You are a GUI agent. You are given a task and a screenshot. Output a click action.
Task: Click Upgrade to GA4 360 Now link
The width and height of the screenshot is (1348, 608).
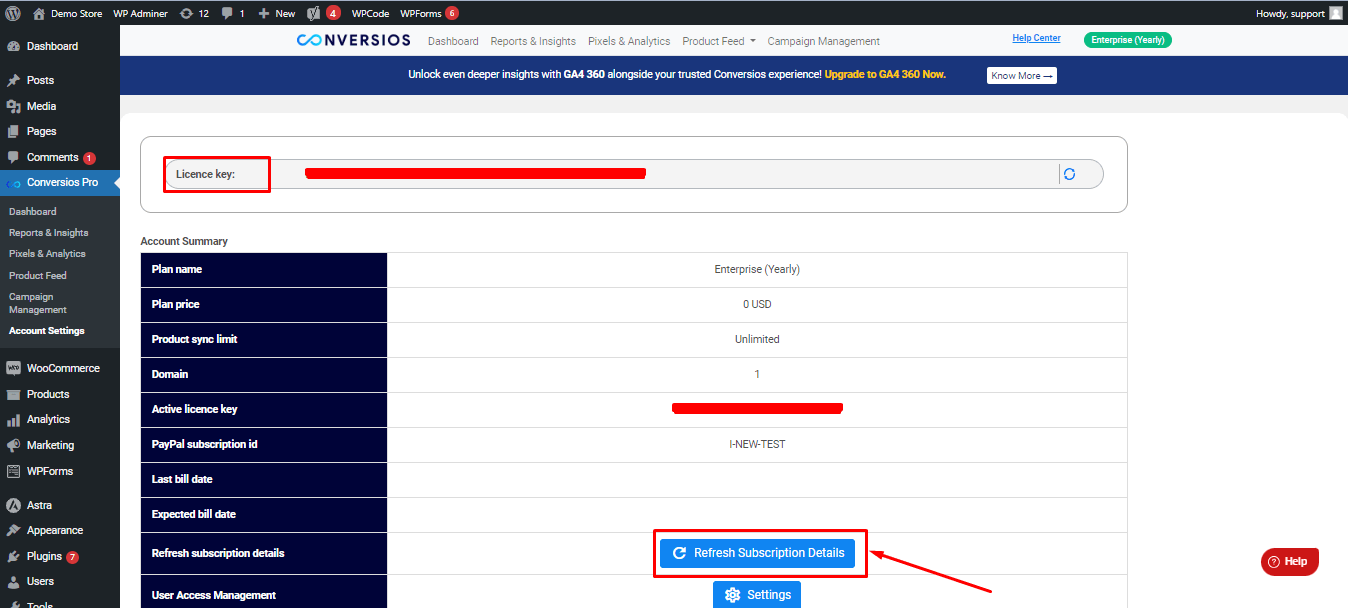tap(885, 74)
